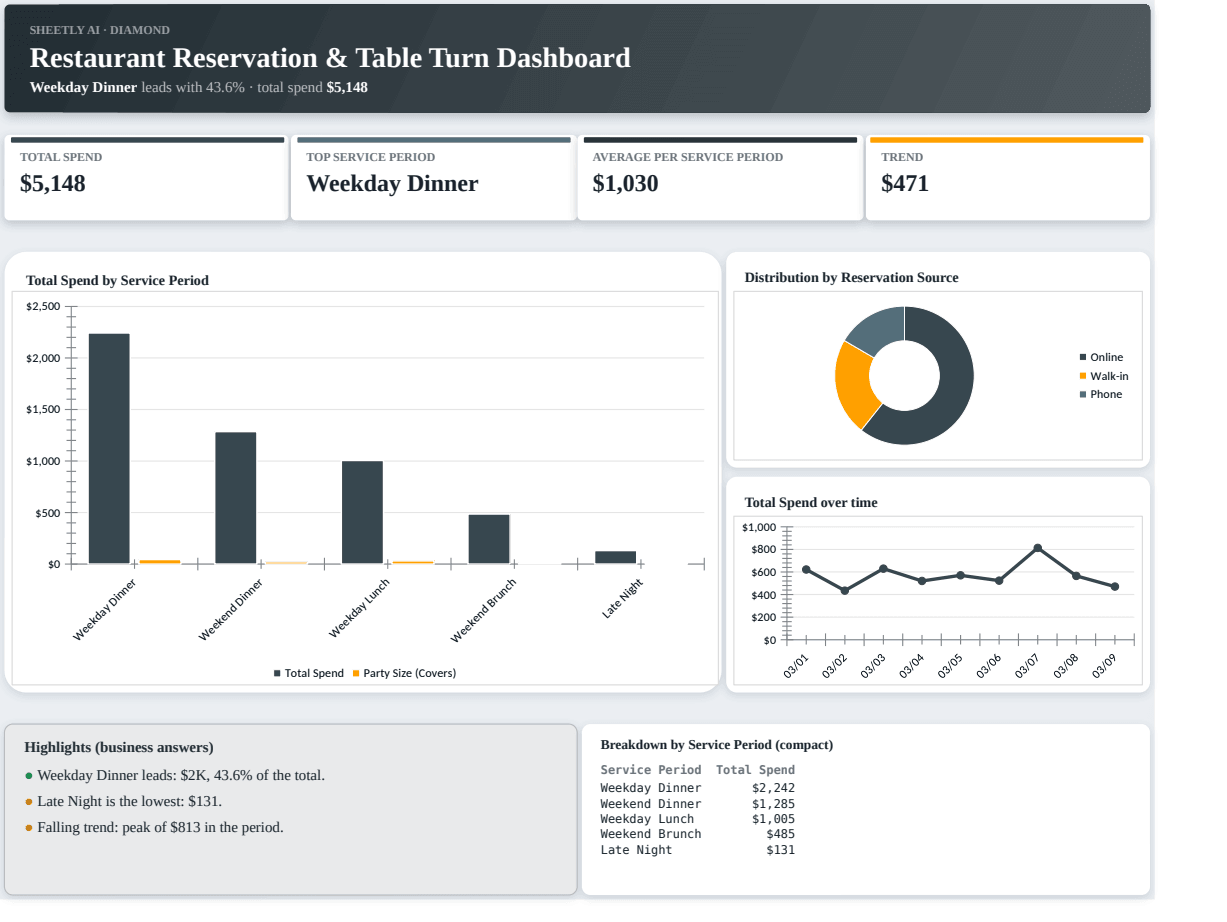
Task: Click the 03/02 data point on line chart
Action: (845, 591)
